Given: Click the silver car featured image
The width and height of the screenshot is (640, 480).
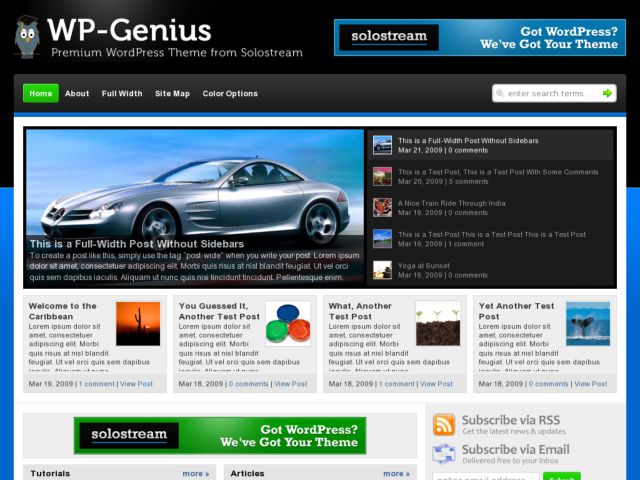Looking at the screenshot, I should coord(195,208).
